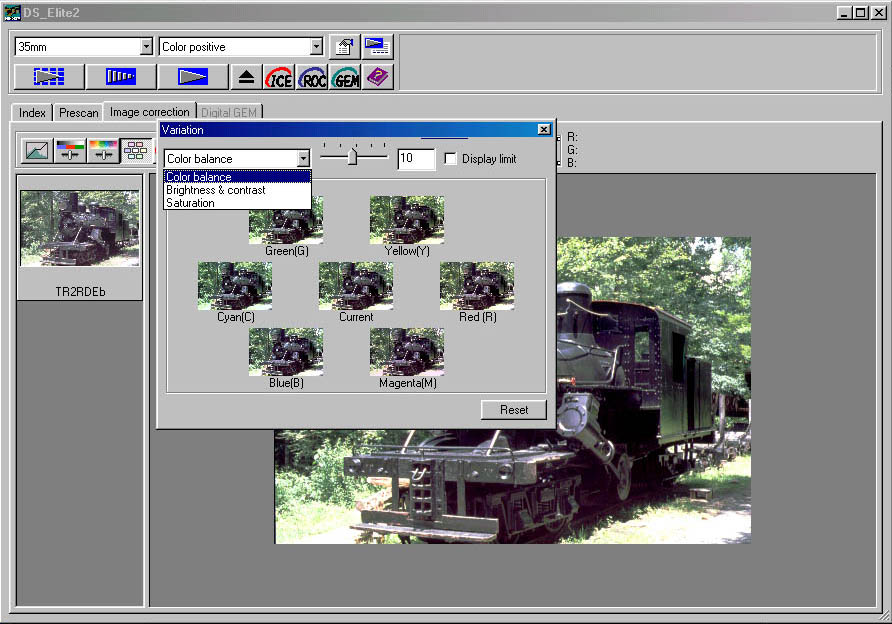The image size is (892, 624).
Task: Switch to the Prescan tab
Action: click(x=78, y=113)
